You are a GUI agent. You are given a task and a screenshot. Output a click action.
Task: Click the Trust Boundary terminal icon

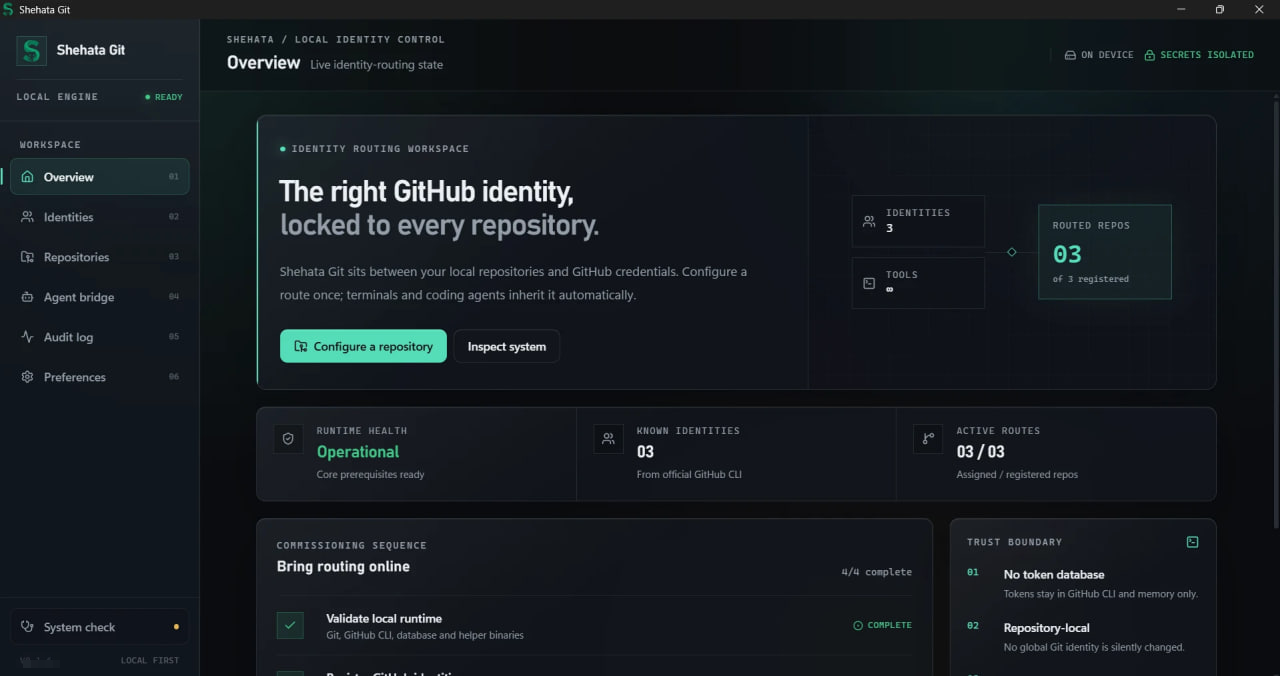(1192, 542)
